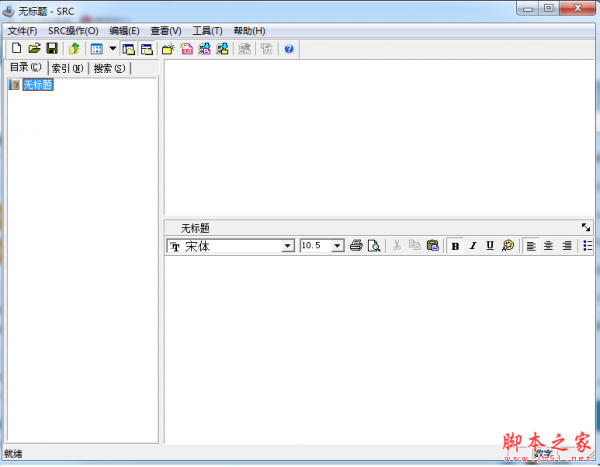This screenshot has height=467, width=600.
Task: Print with the printer icon
Action: [356, 245]
